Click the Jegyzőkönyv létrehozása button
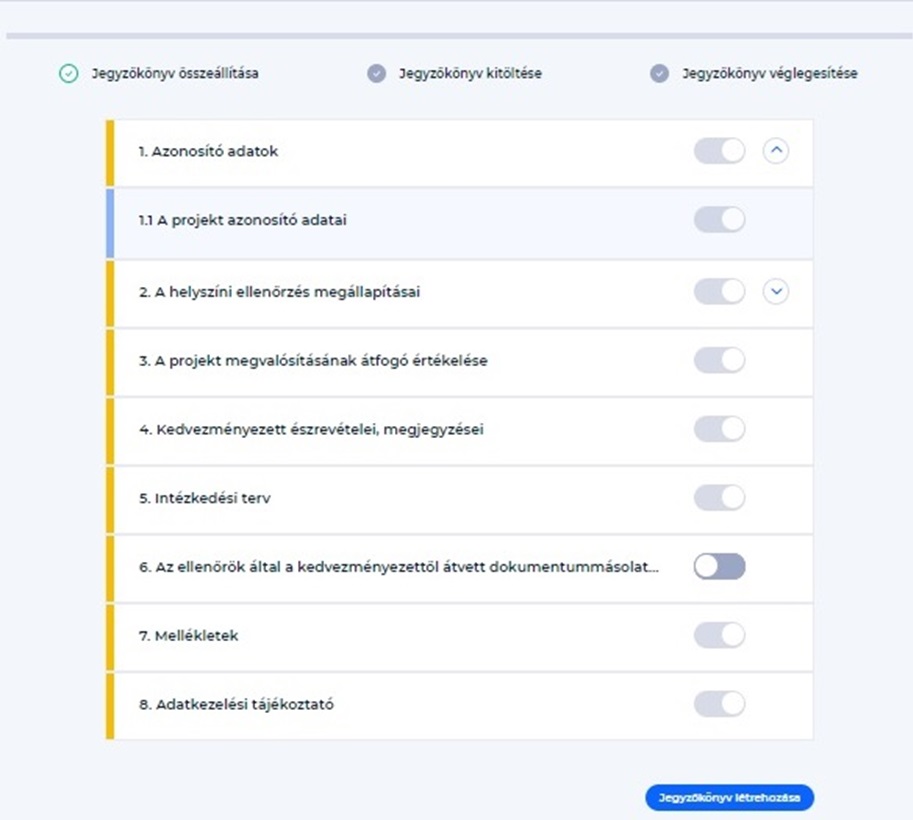 730,797
